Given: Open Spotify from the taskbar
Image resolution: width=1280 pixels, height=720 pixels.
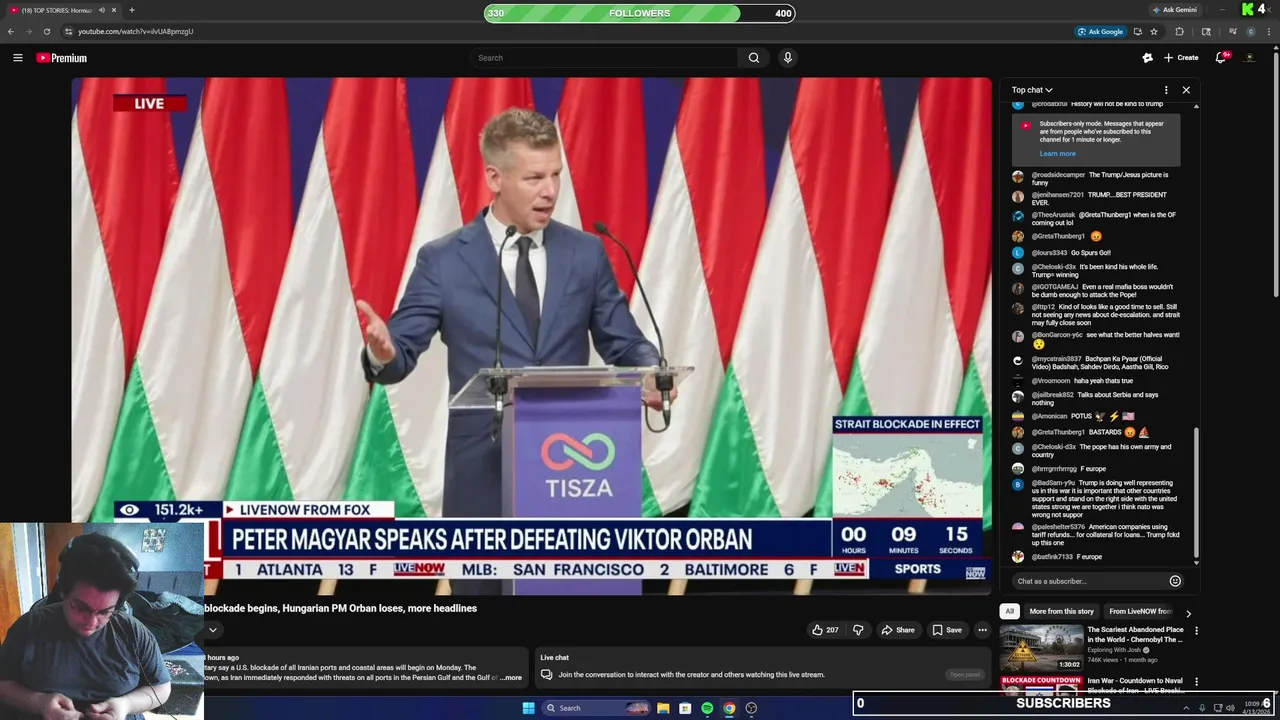Looking at the screenshot, I should pyautogui.click(x=707, y=708).
